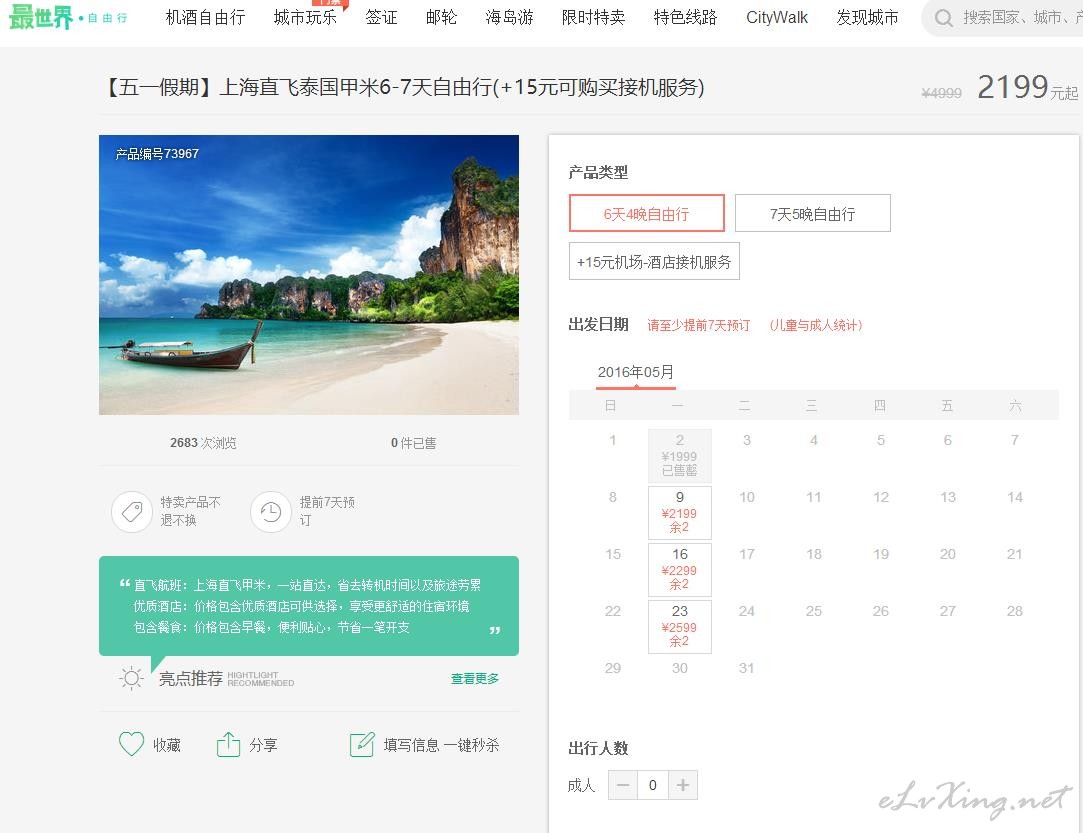Click the 0 件已售 sold count
The width and height of the screenshot is (1083, 833).
pyautogui.click(x=413, y=443)
